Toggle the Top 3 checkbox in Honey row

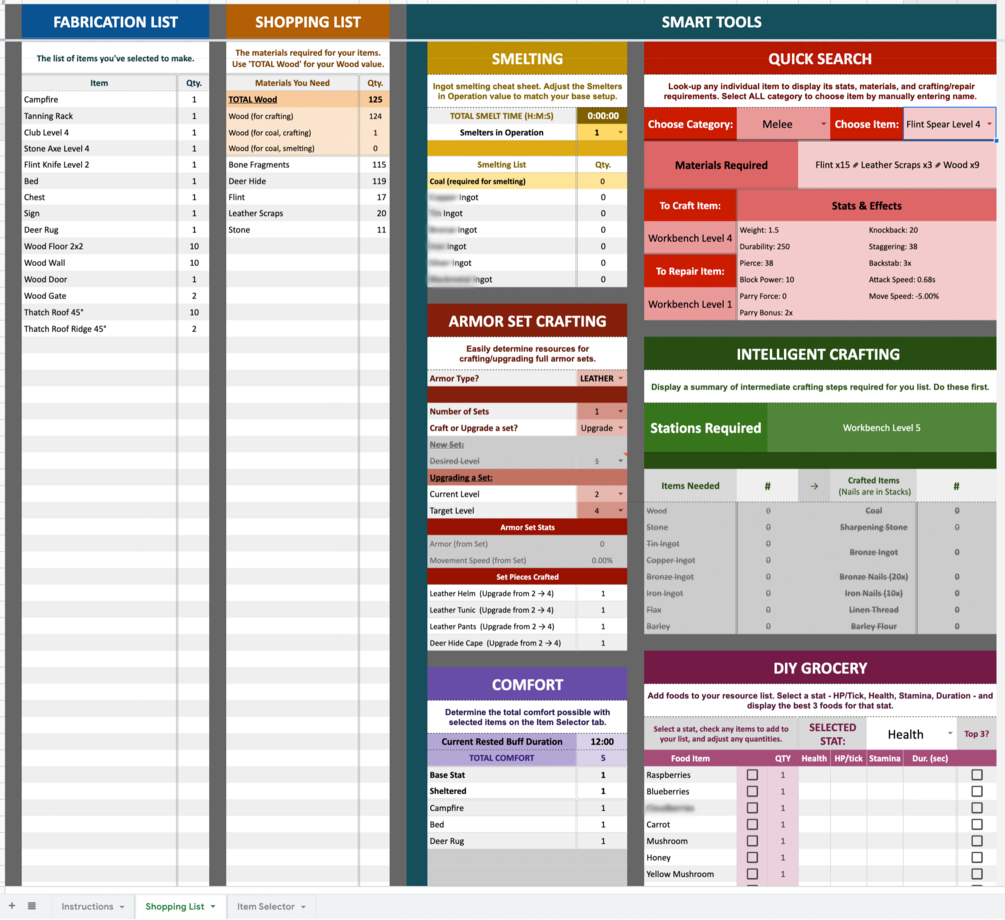[x=977, y=858]
